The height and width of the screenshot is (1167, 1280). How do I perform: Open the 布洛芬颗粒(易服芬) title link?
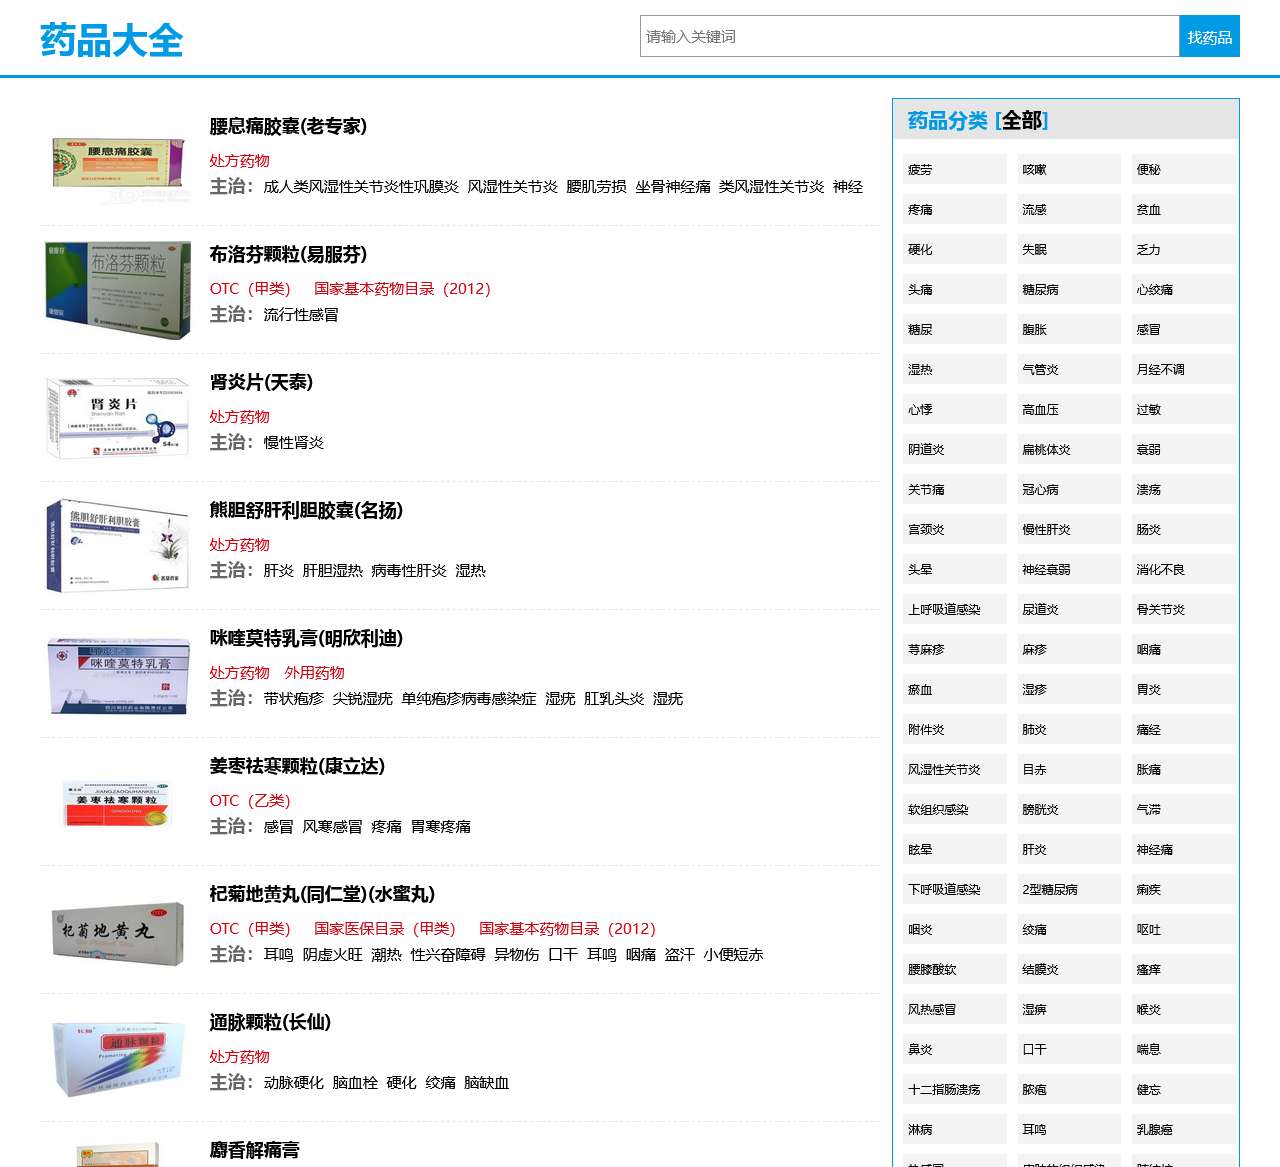tap(288, 254)
